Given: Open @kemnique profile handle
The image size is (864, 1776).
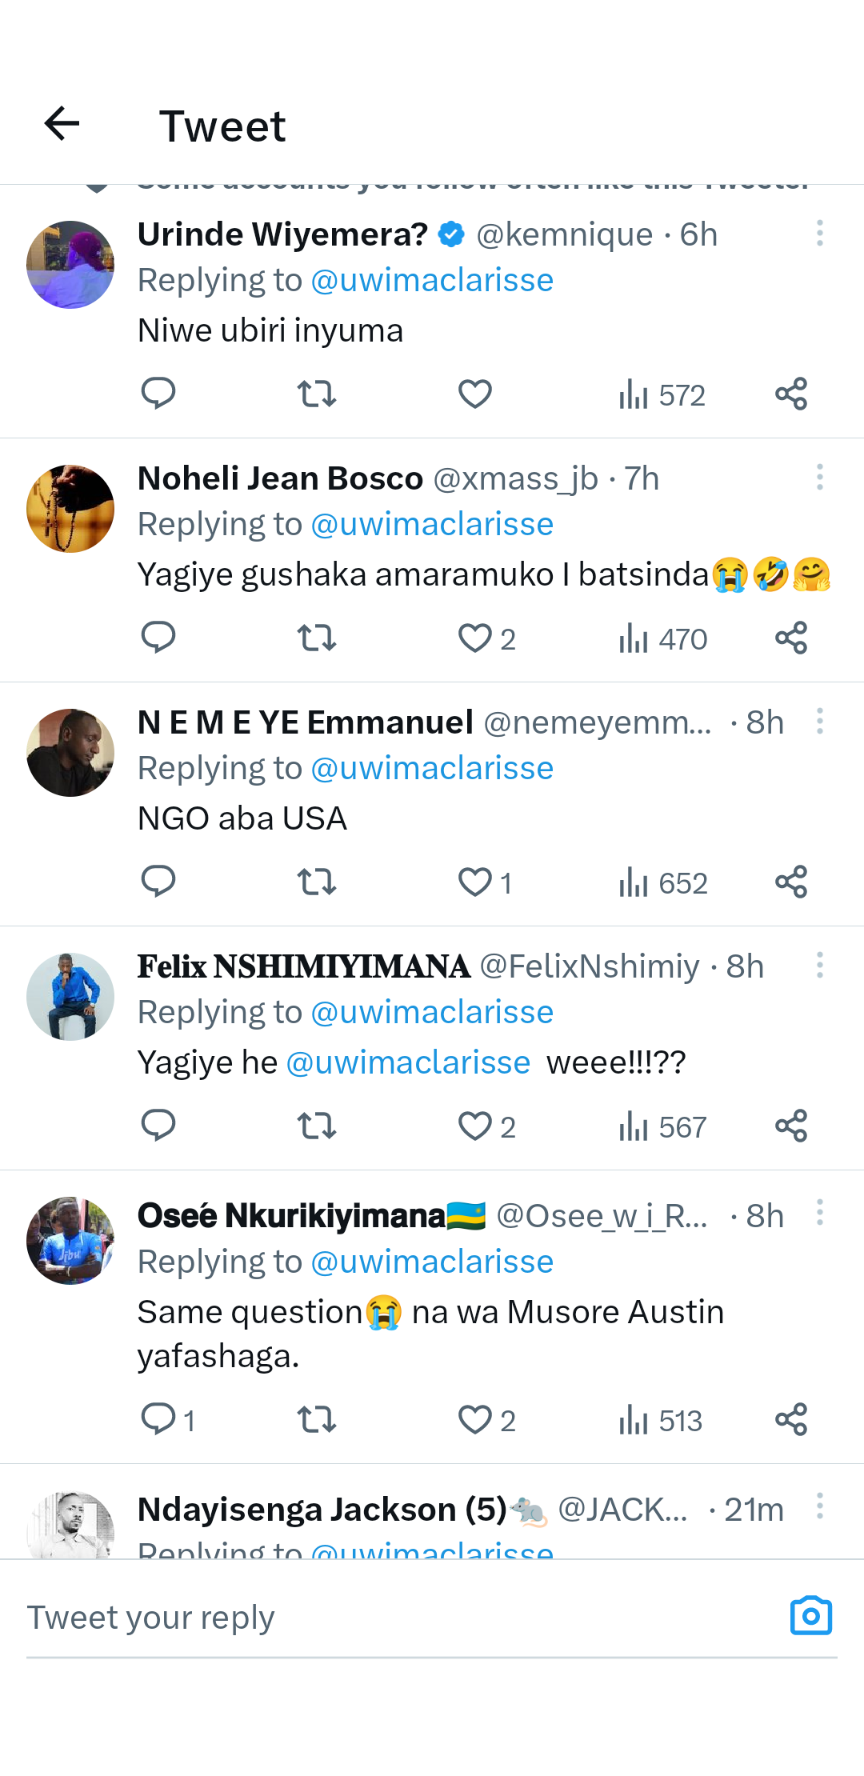Looking at the screenshot, I should pos(564,235).
